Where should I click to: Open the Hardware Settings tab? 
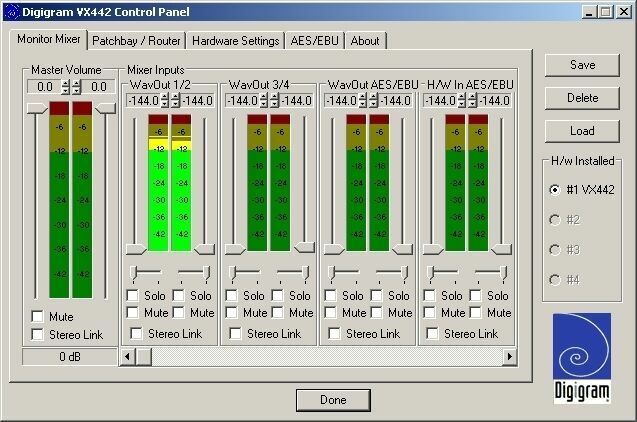point(236,41)
